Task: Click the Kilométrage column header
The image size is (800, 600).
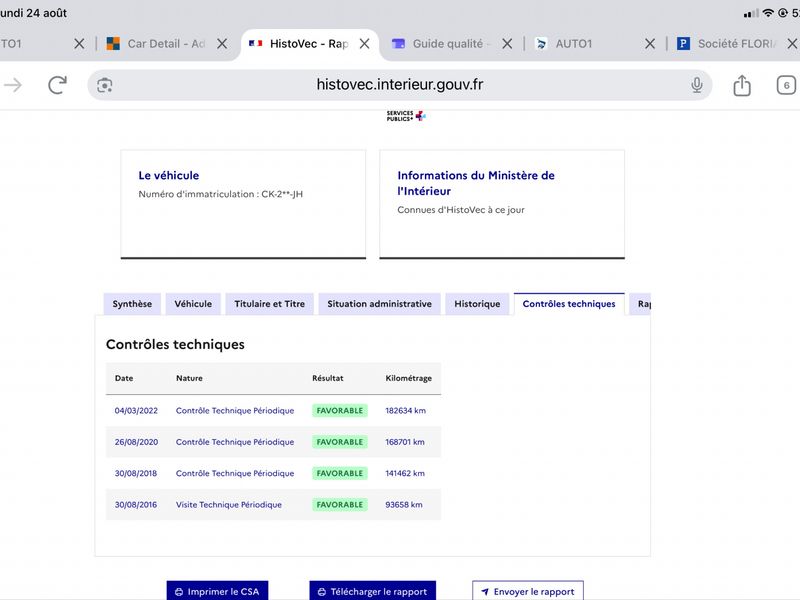Action: [x=408, y=378]
